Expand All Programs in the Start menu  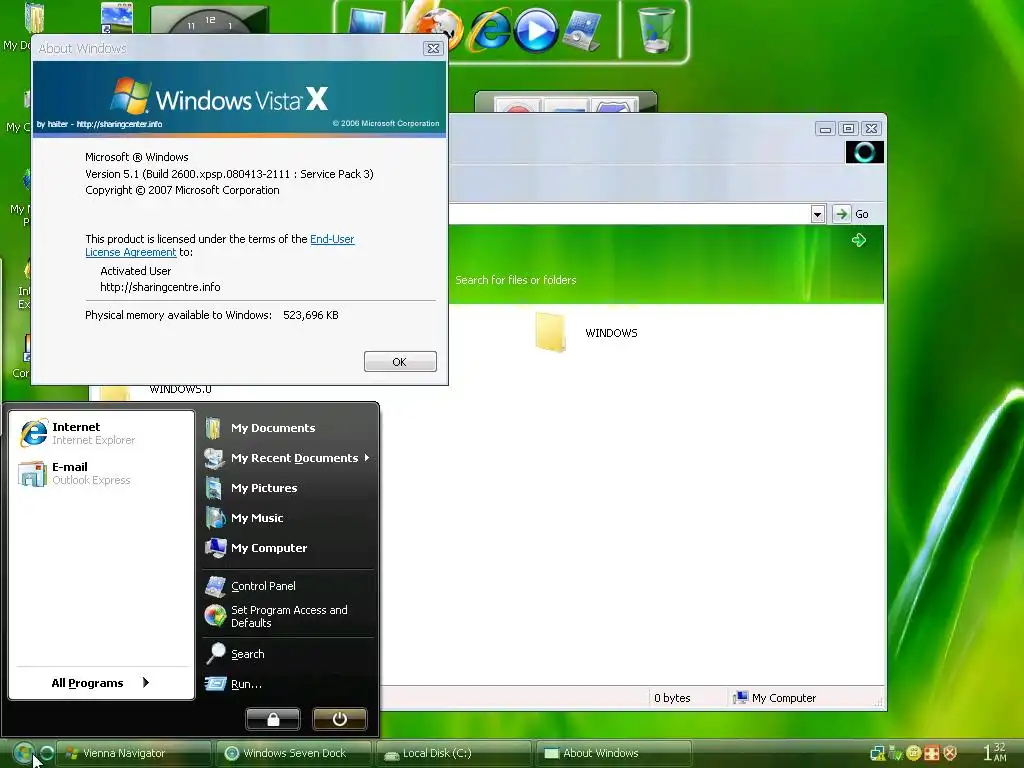[x=101, y=682]
